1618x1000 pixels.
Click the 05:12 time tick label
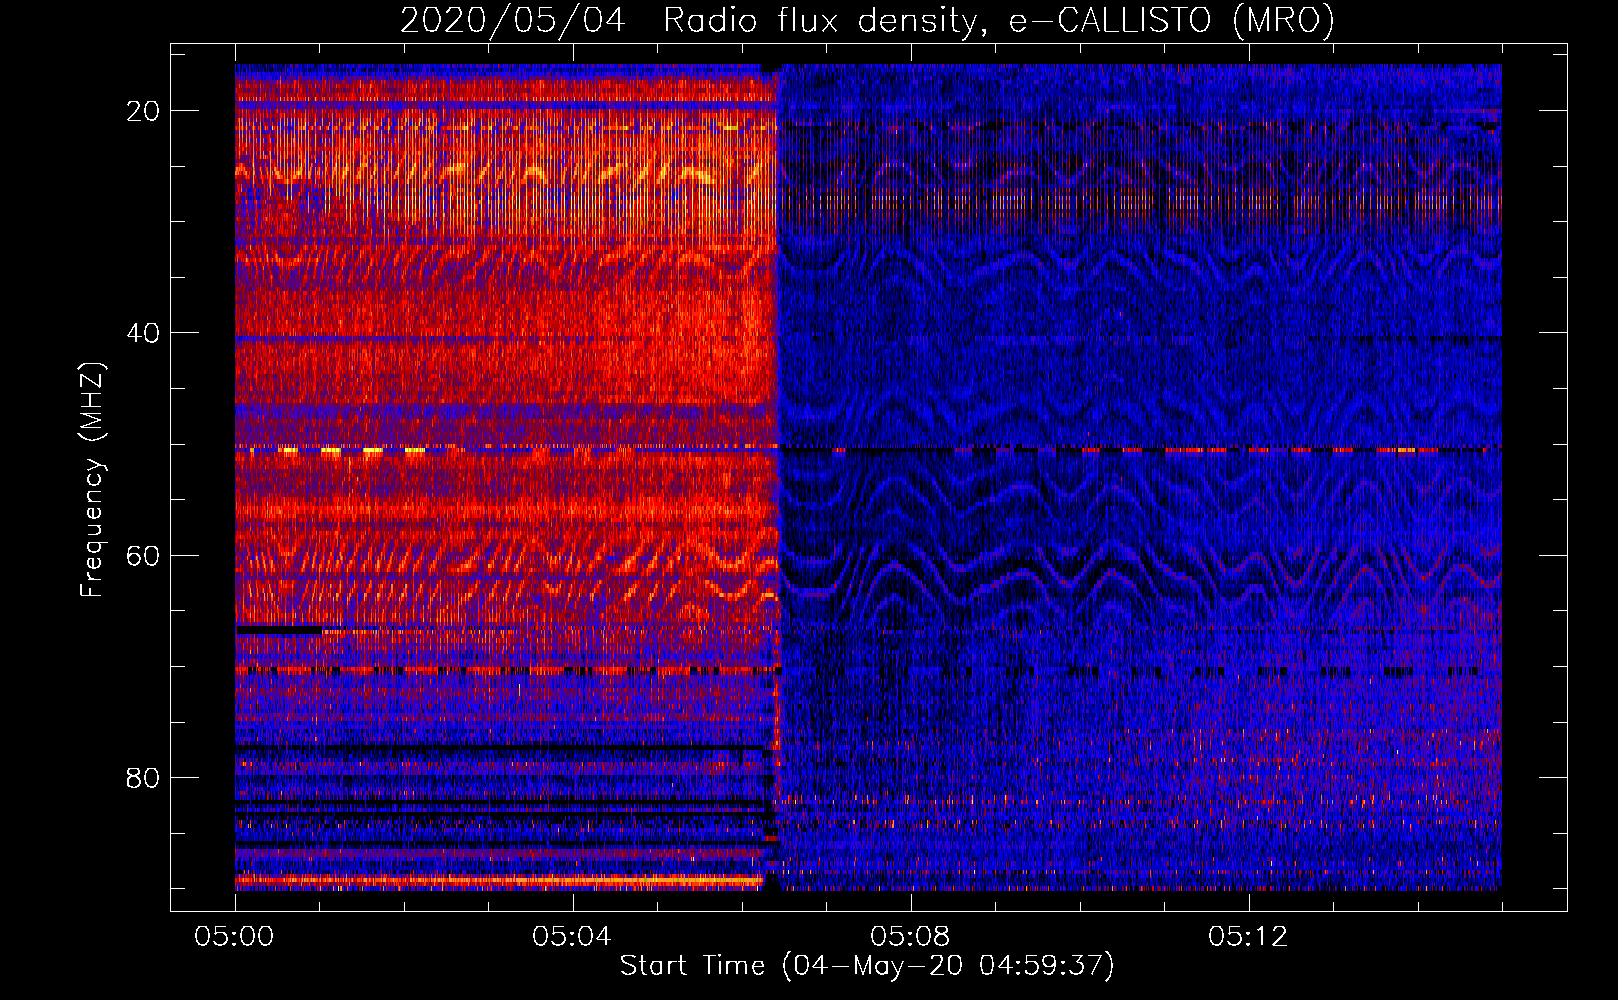point(1248,937)
